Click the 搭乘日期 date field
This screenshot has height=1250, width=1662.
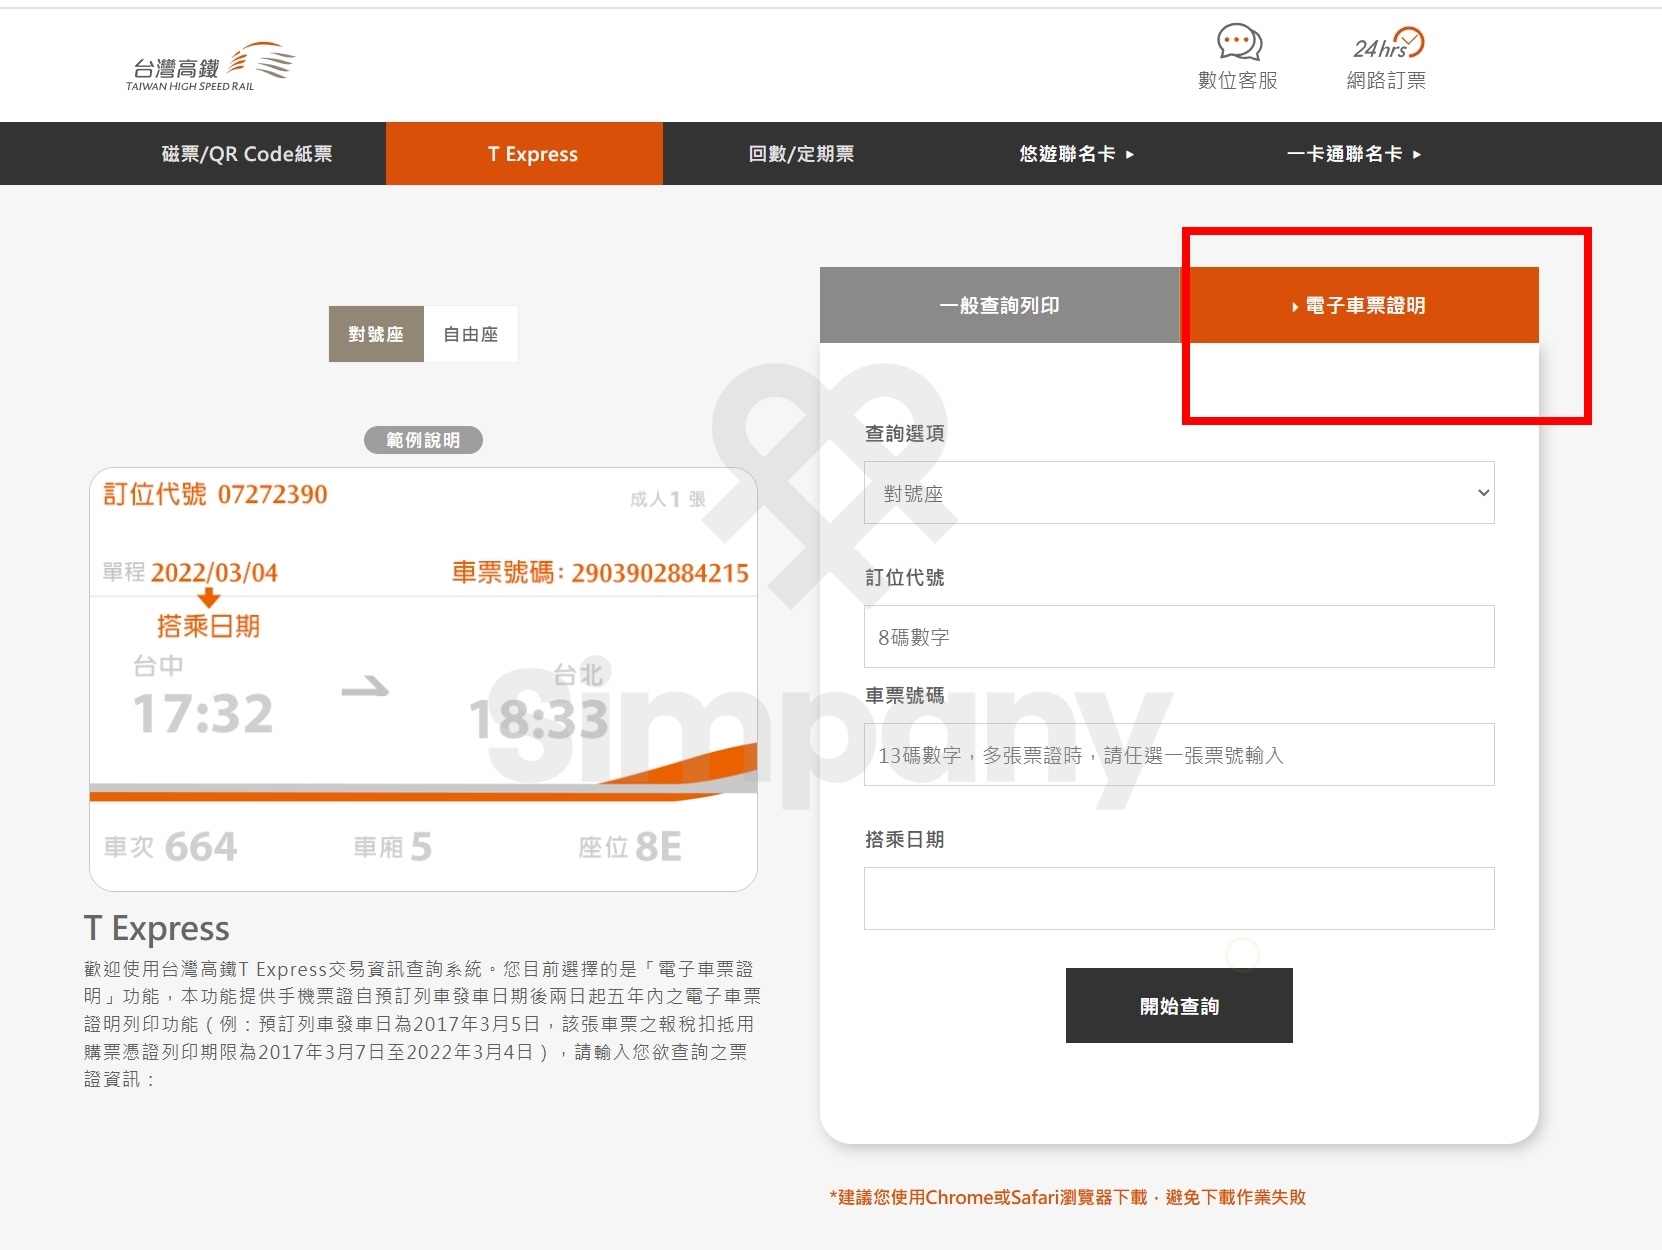pyautogui.click(x=1178, y=898)
